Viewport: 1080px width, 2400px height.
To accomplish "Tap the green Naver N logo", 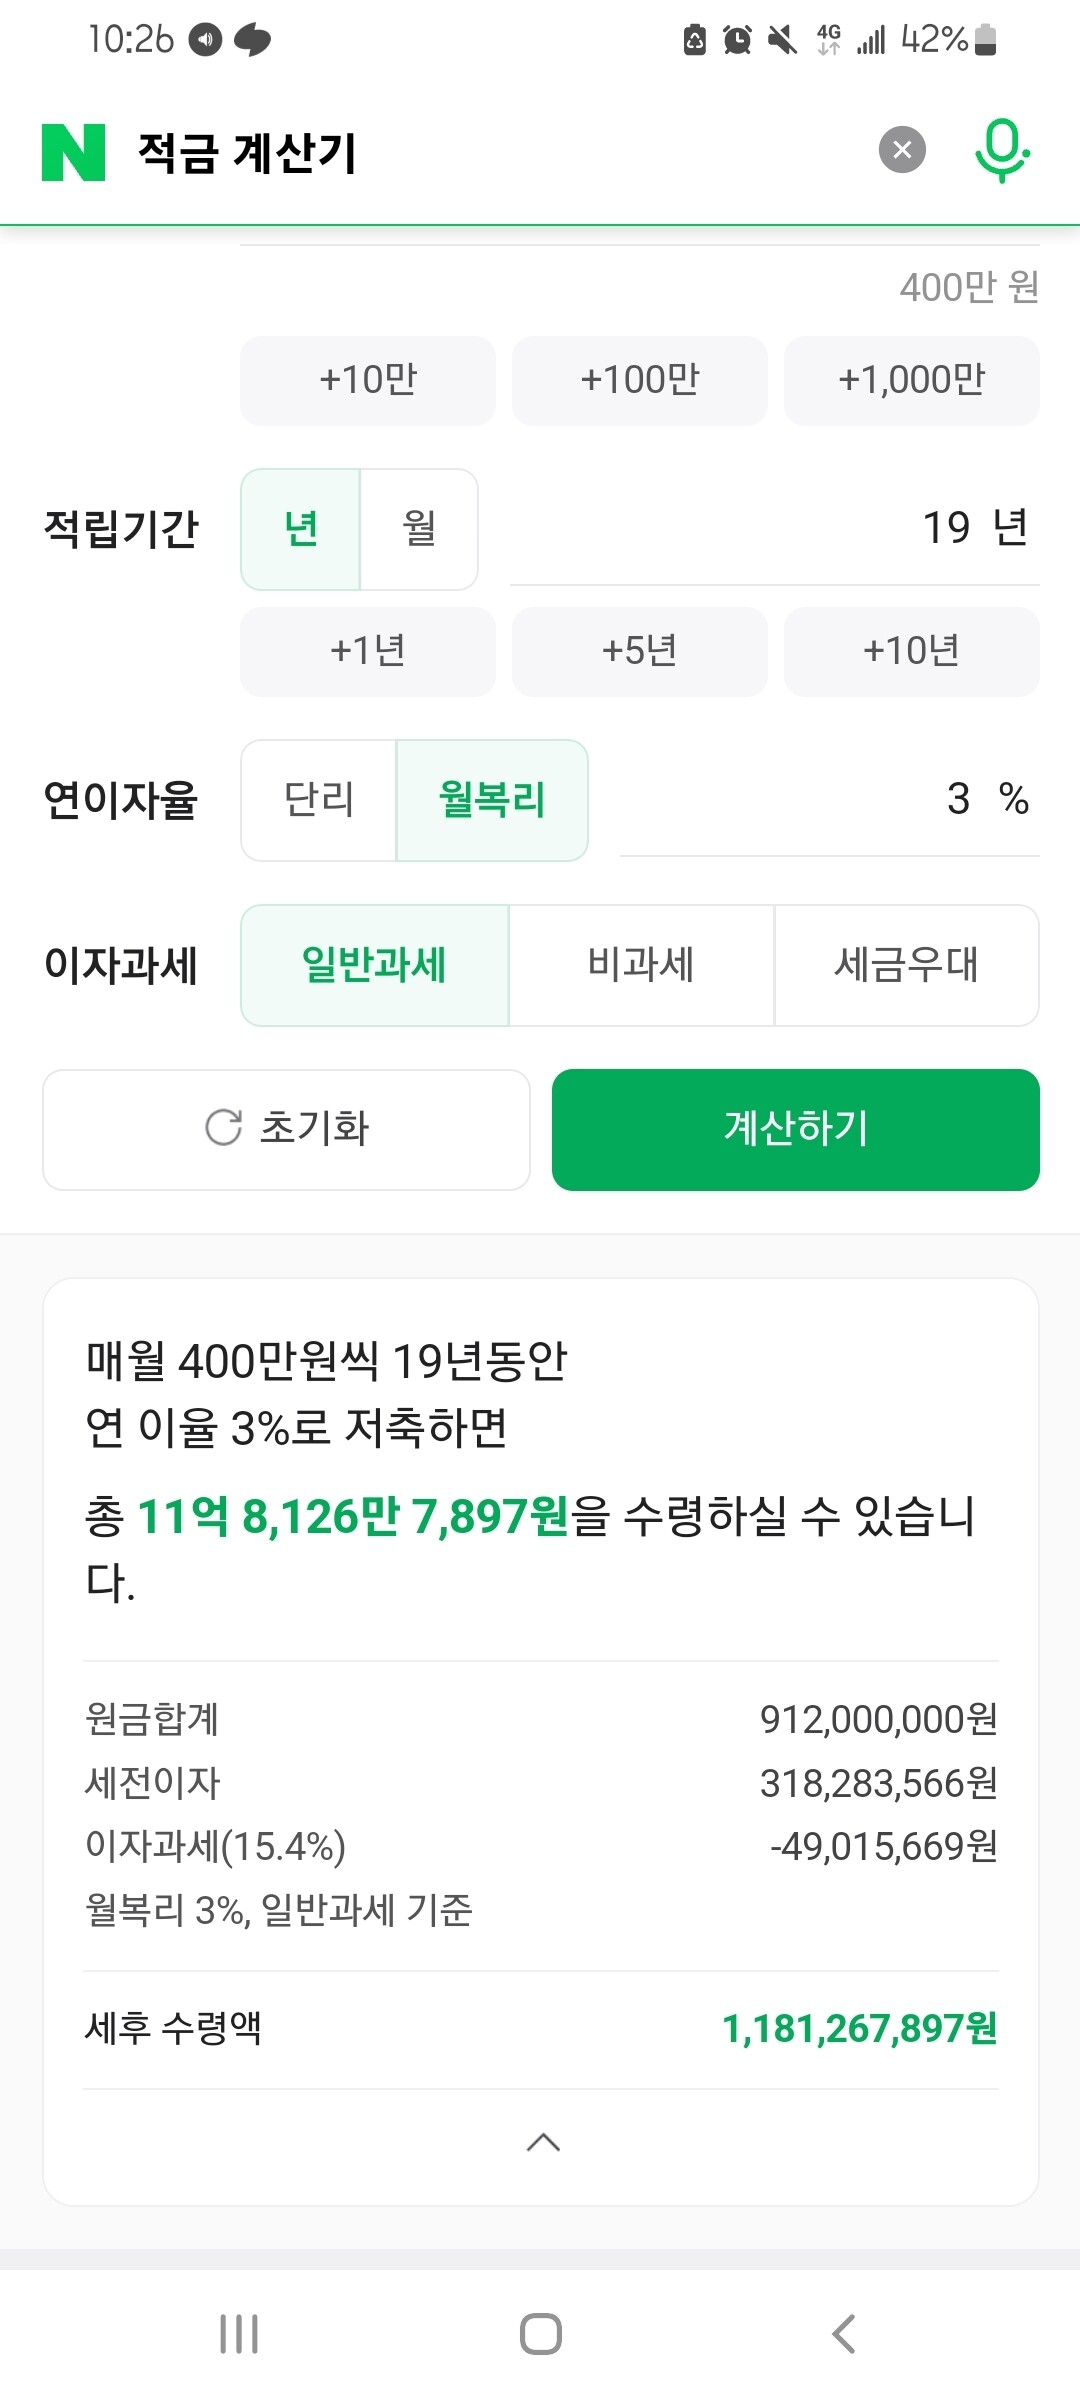I will pyautogui.click(x=73, y=152).
